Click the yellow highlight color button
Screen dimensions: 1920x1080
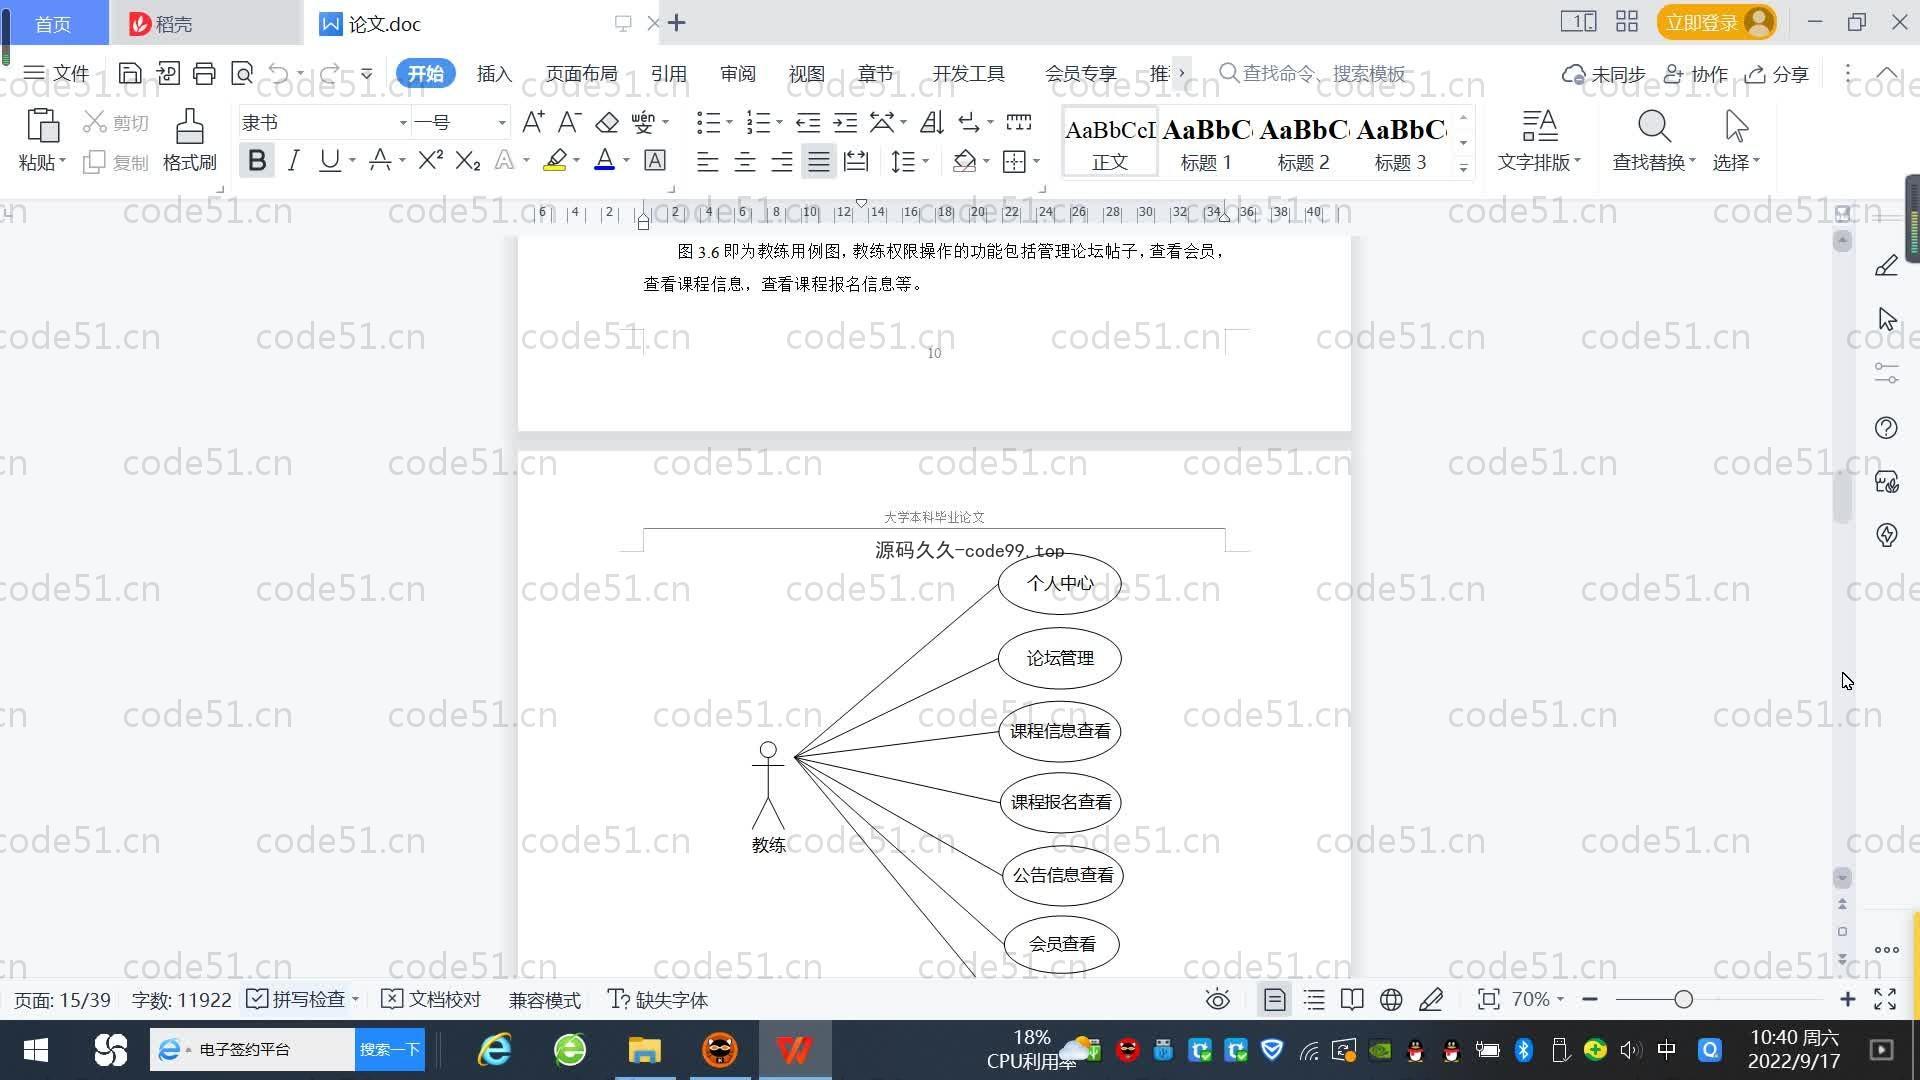point(555,160)
